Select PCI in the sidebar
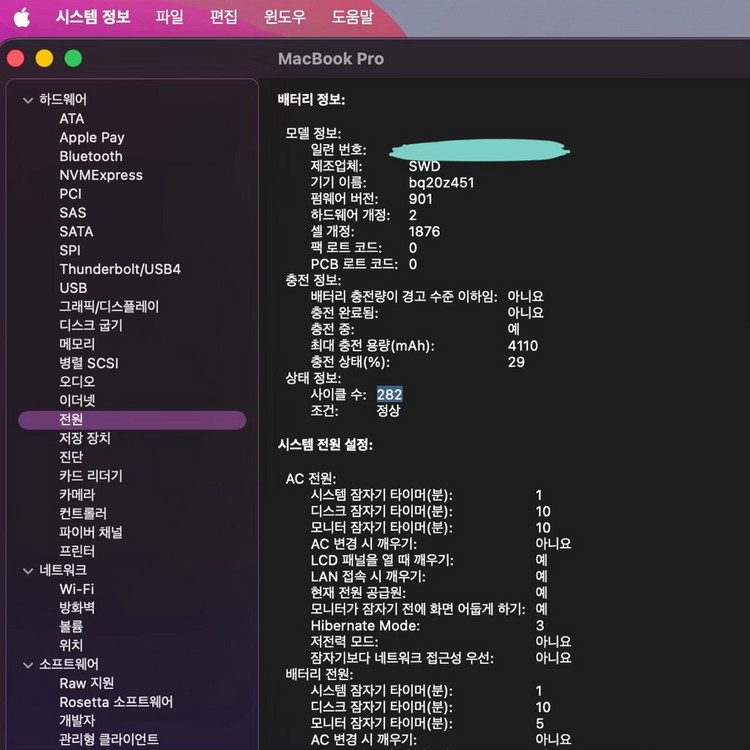The height and width of the screenshot is (750, 750). 70,194
